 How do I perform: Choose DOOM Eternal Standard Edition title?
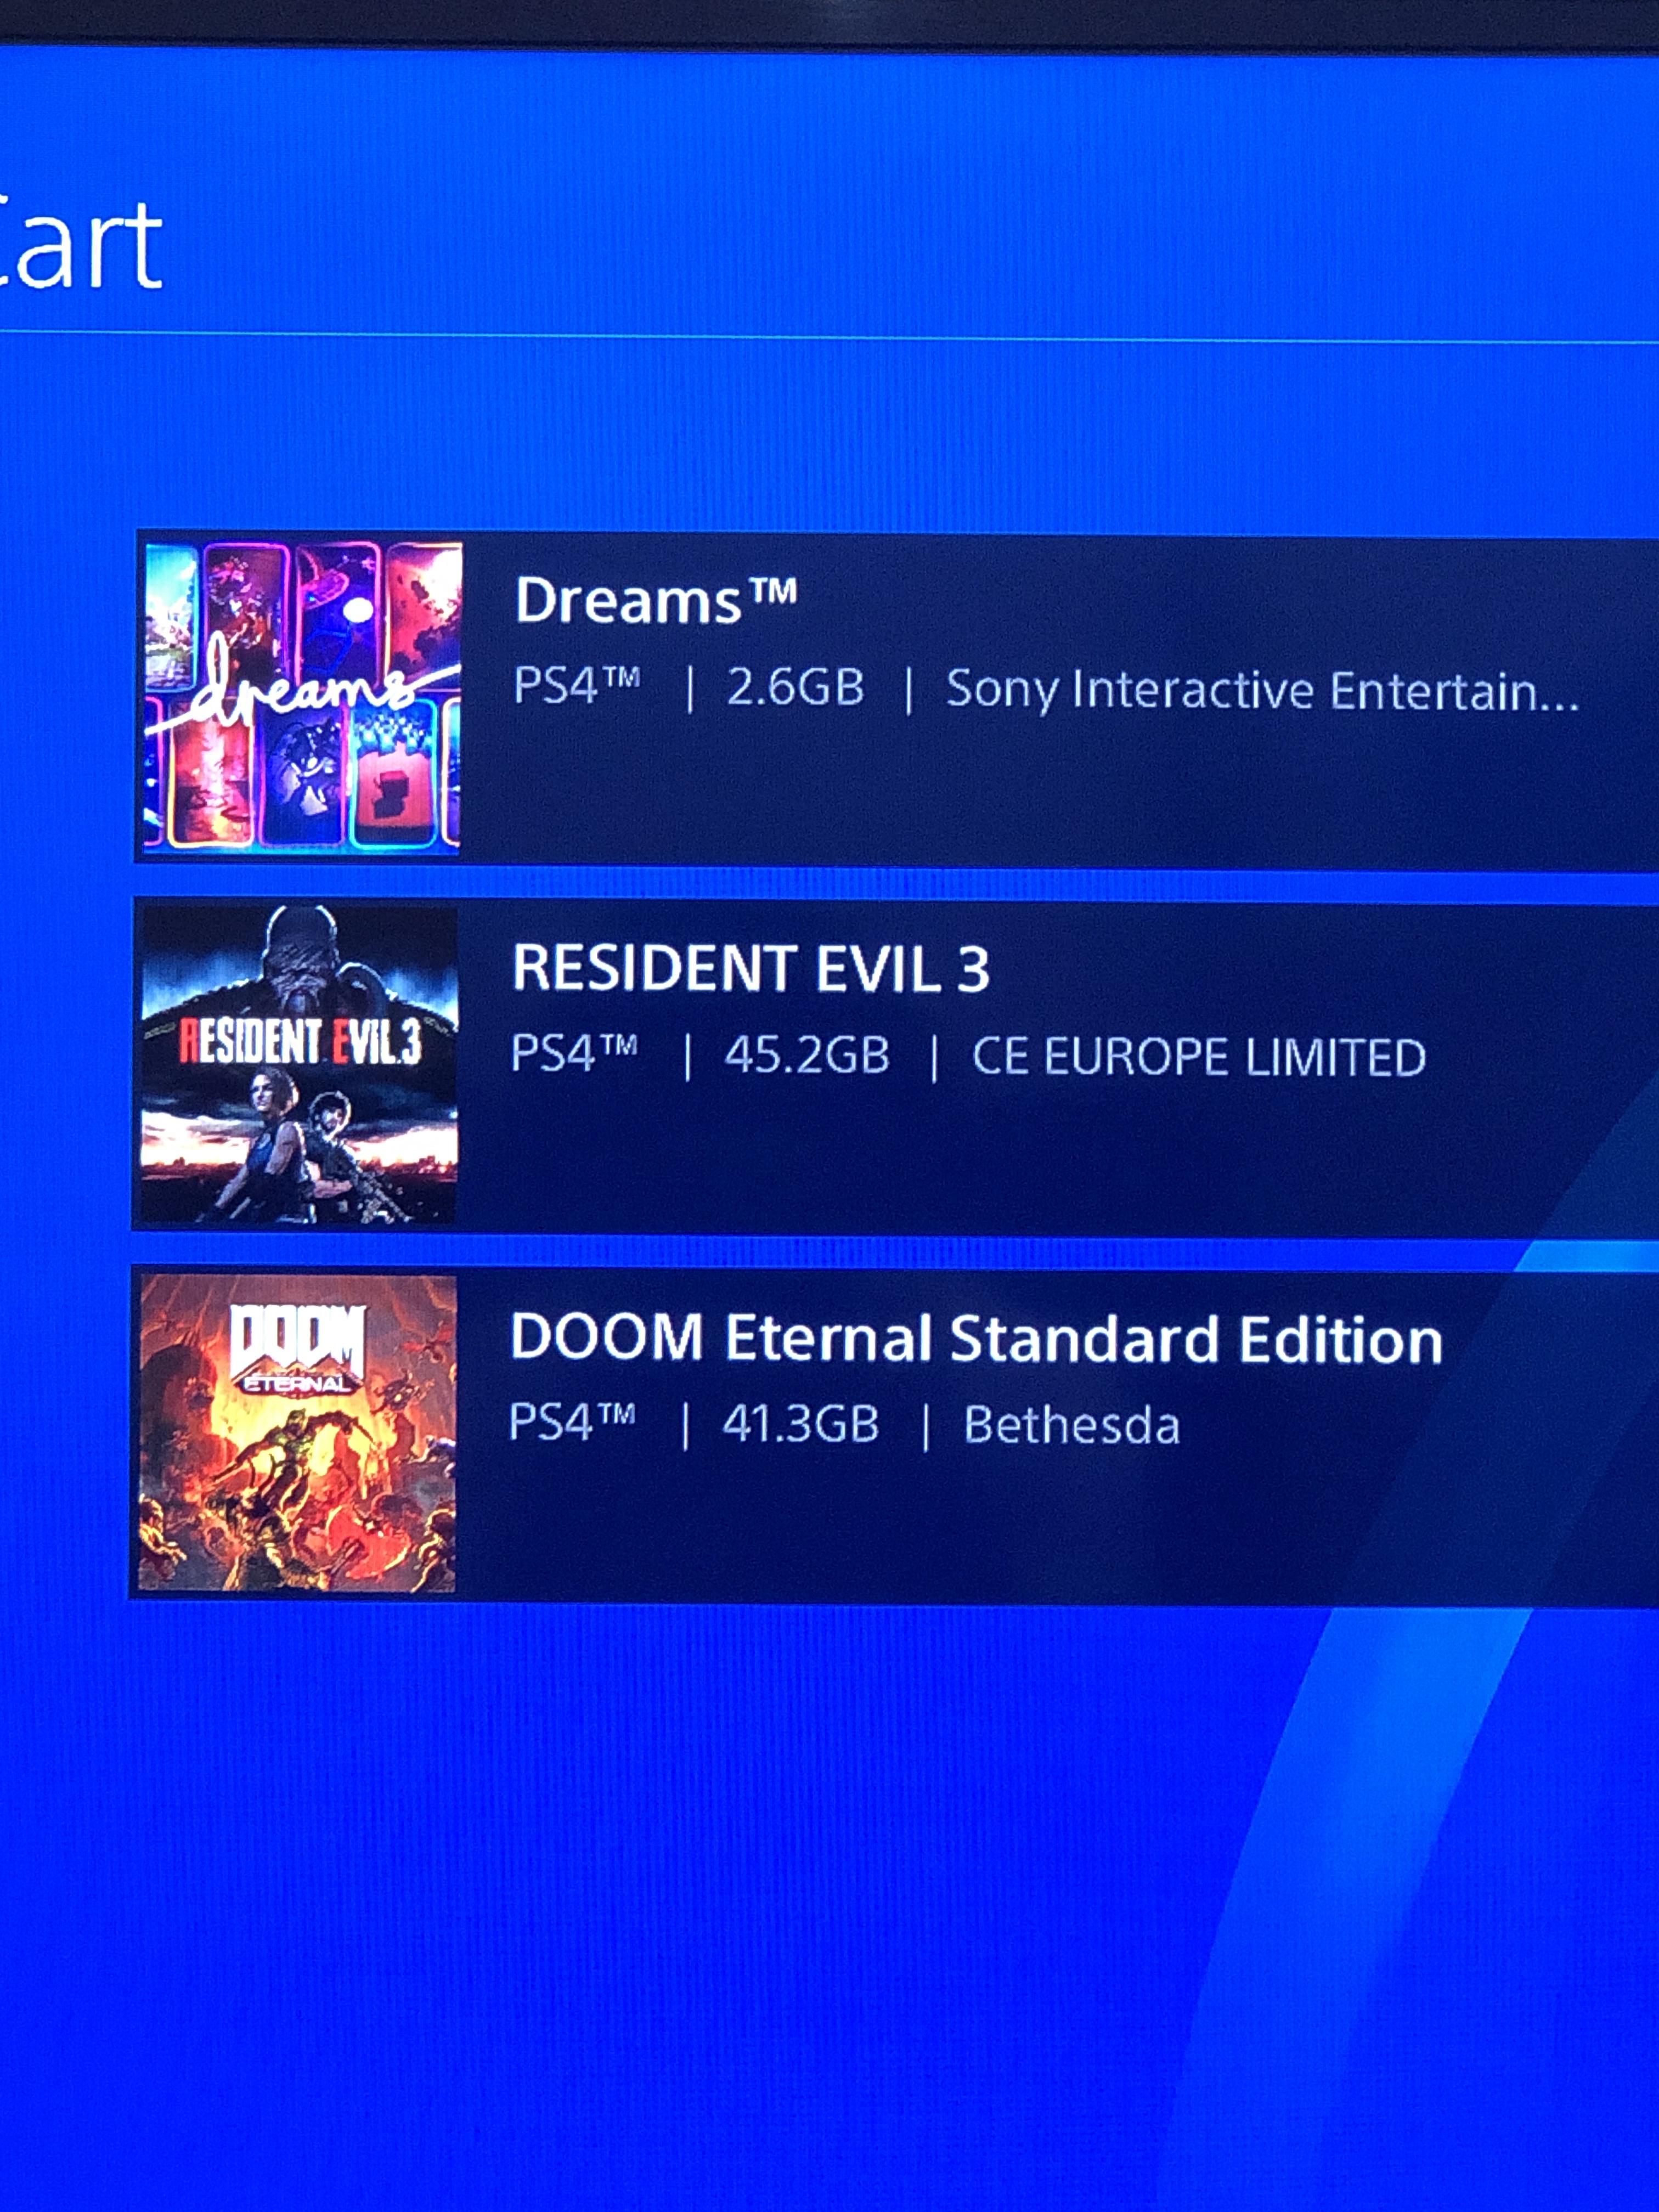pos(976,1338)
